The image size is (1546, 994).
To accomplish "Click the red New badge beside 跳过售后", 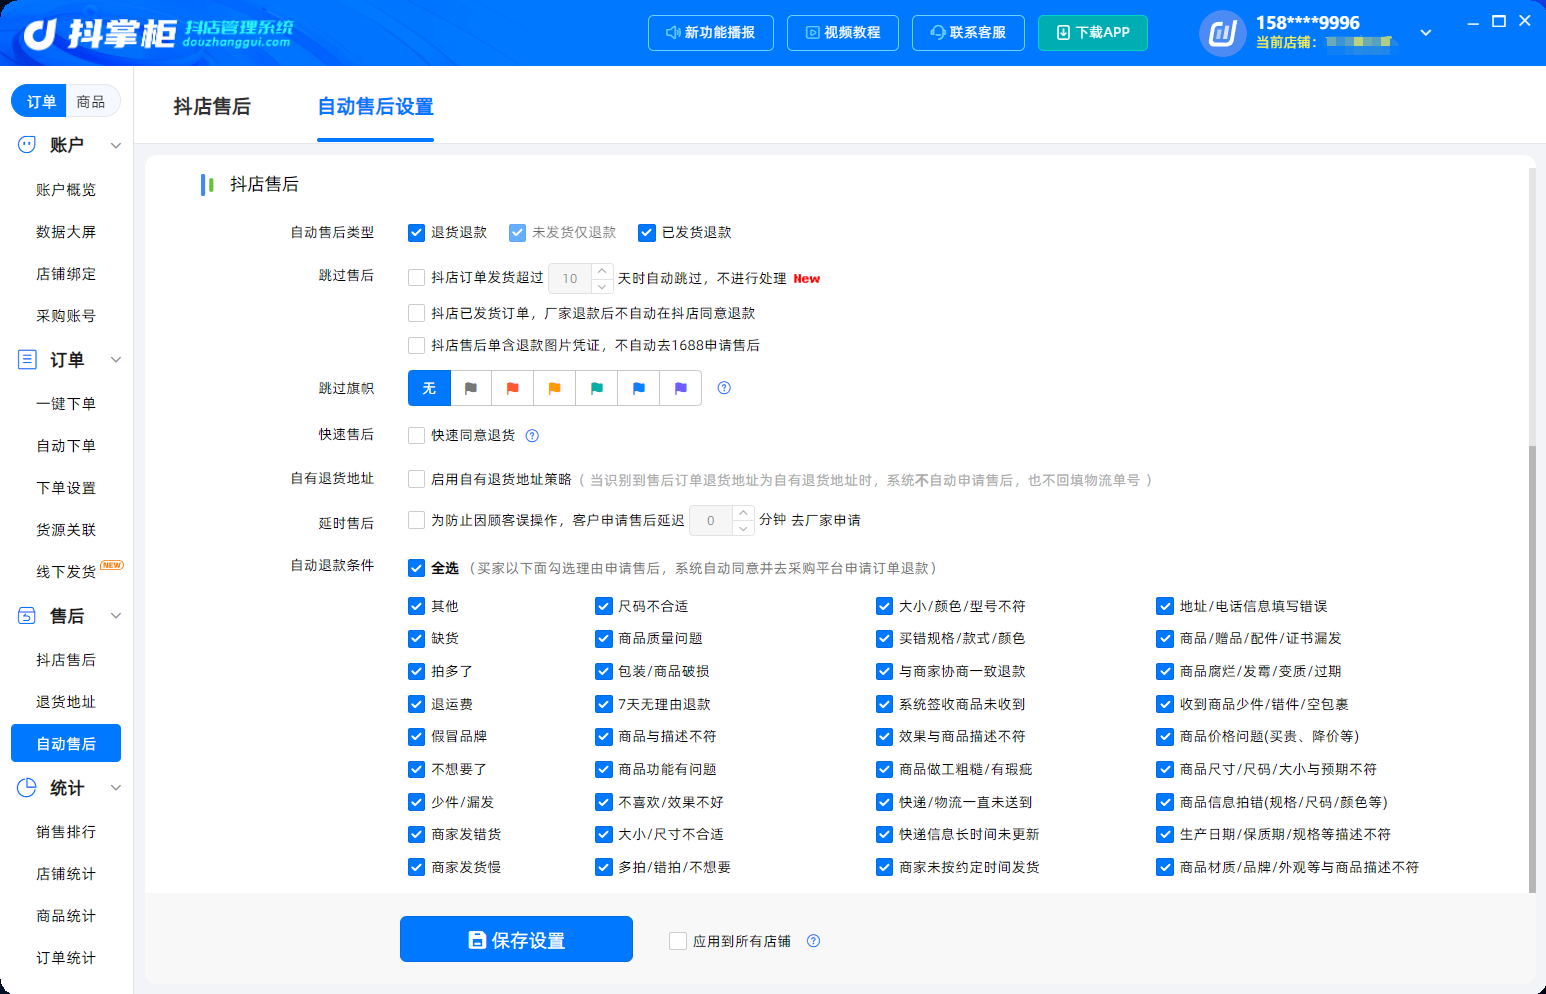I will pos(807,279).
